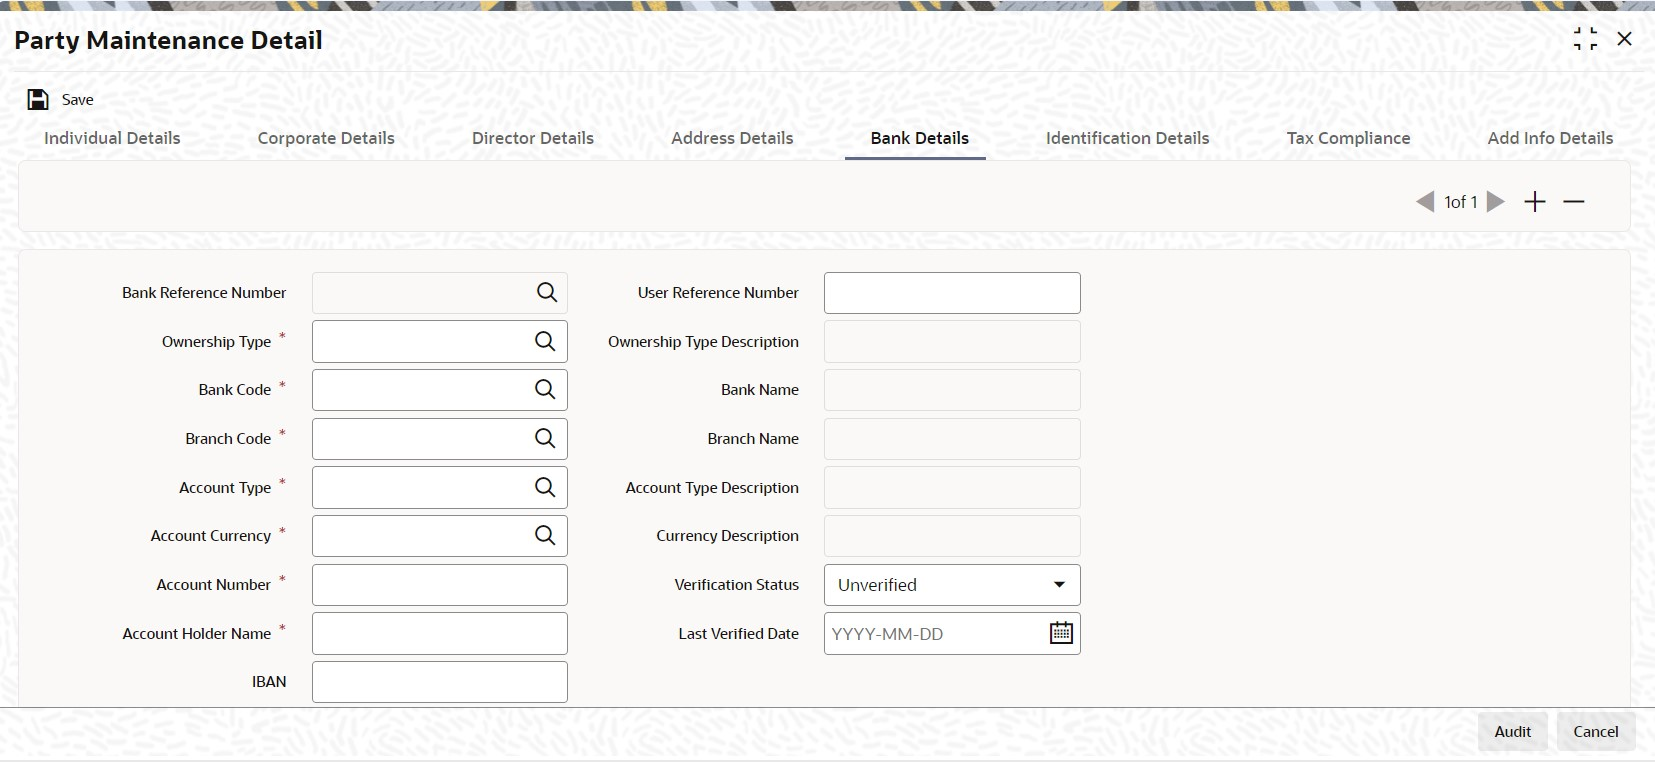Screen dimensions: 1655x762
Task: Switch to Add Info Details tab
Action: point(1550,138)
